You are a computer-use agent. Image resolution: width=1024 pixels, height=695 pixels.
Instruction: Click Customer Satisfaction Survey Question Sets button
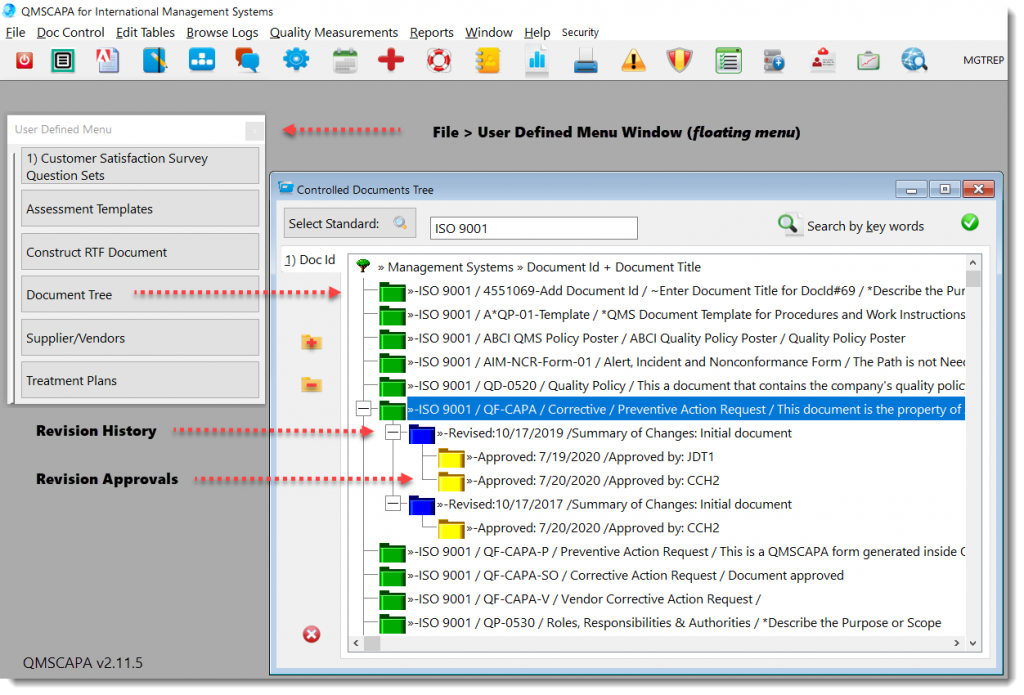(x=140, y=166)
